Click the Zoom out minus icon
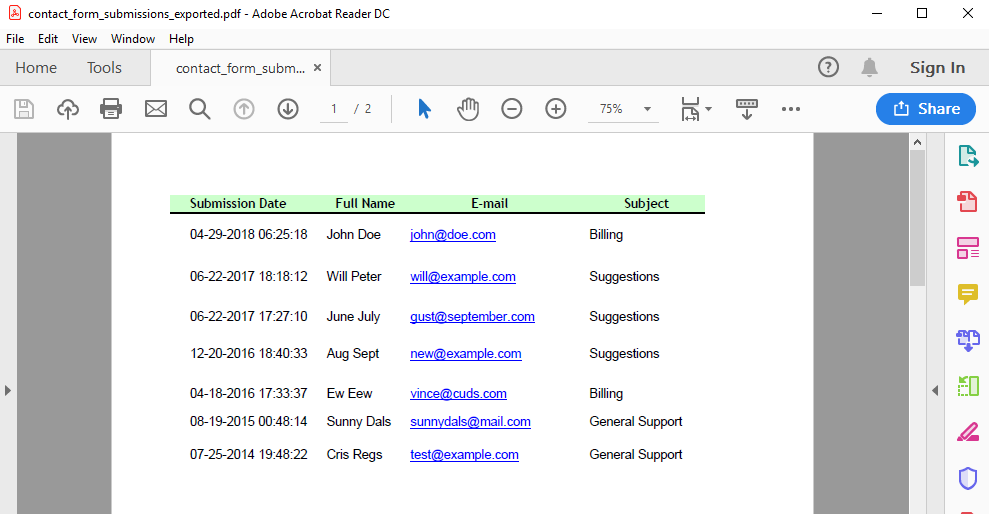The height and width of the screenshot is (514, 989). tap(512, 109)
